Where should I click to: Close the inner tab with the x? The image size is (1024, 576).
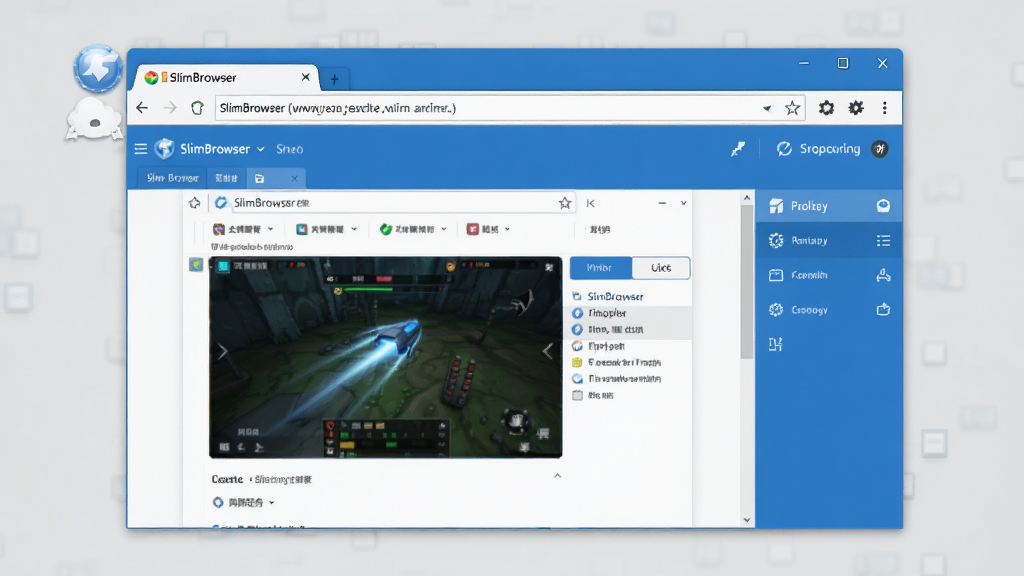point(295,178)
